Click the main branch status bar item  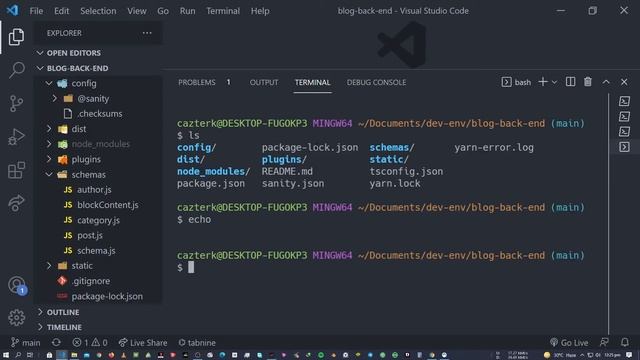click(x=25, y=342)
